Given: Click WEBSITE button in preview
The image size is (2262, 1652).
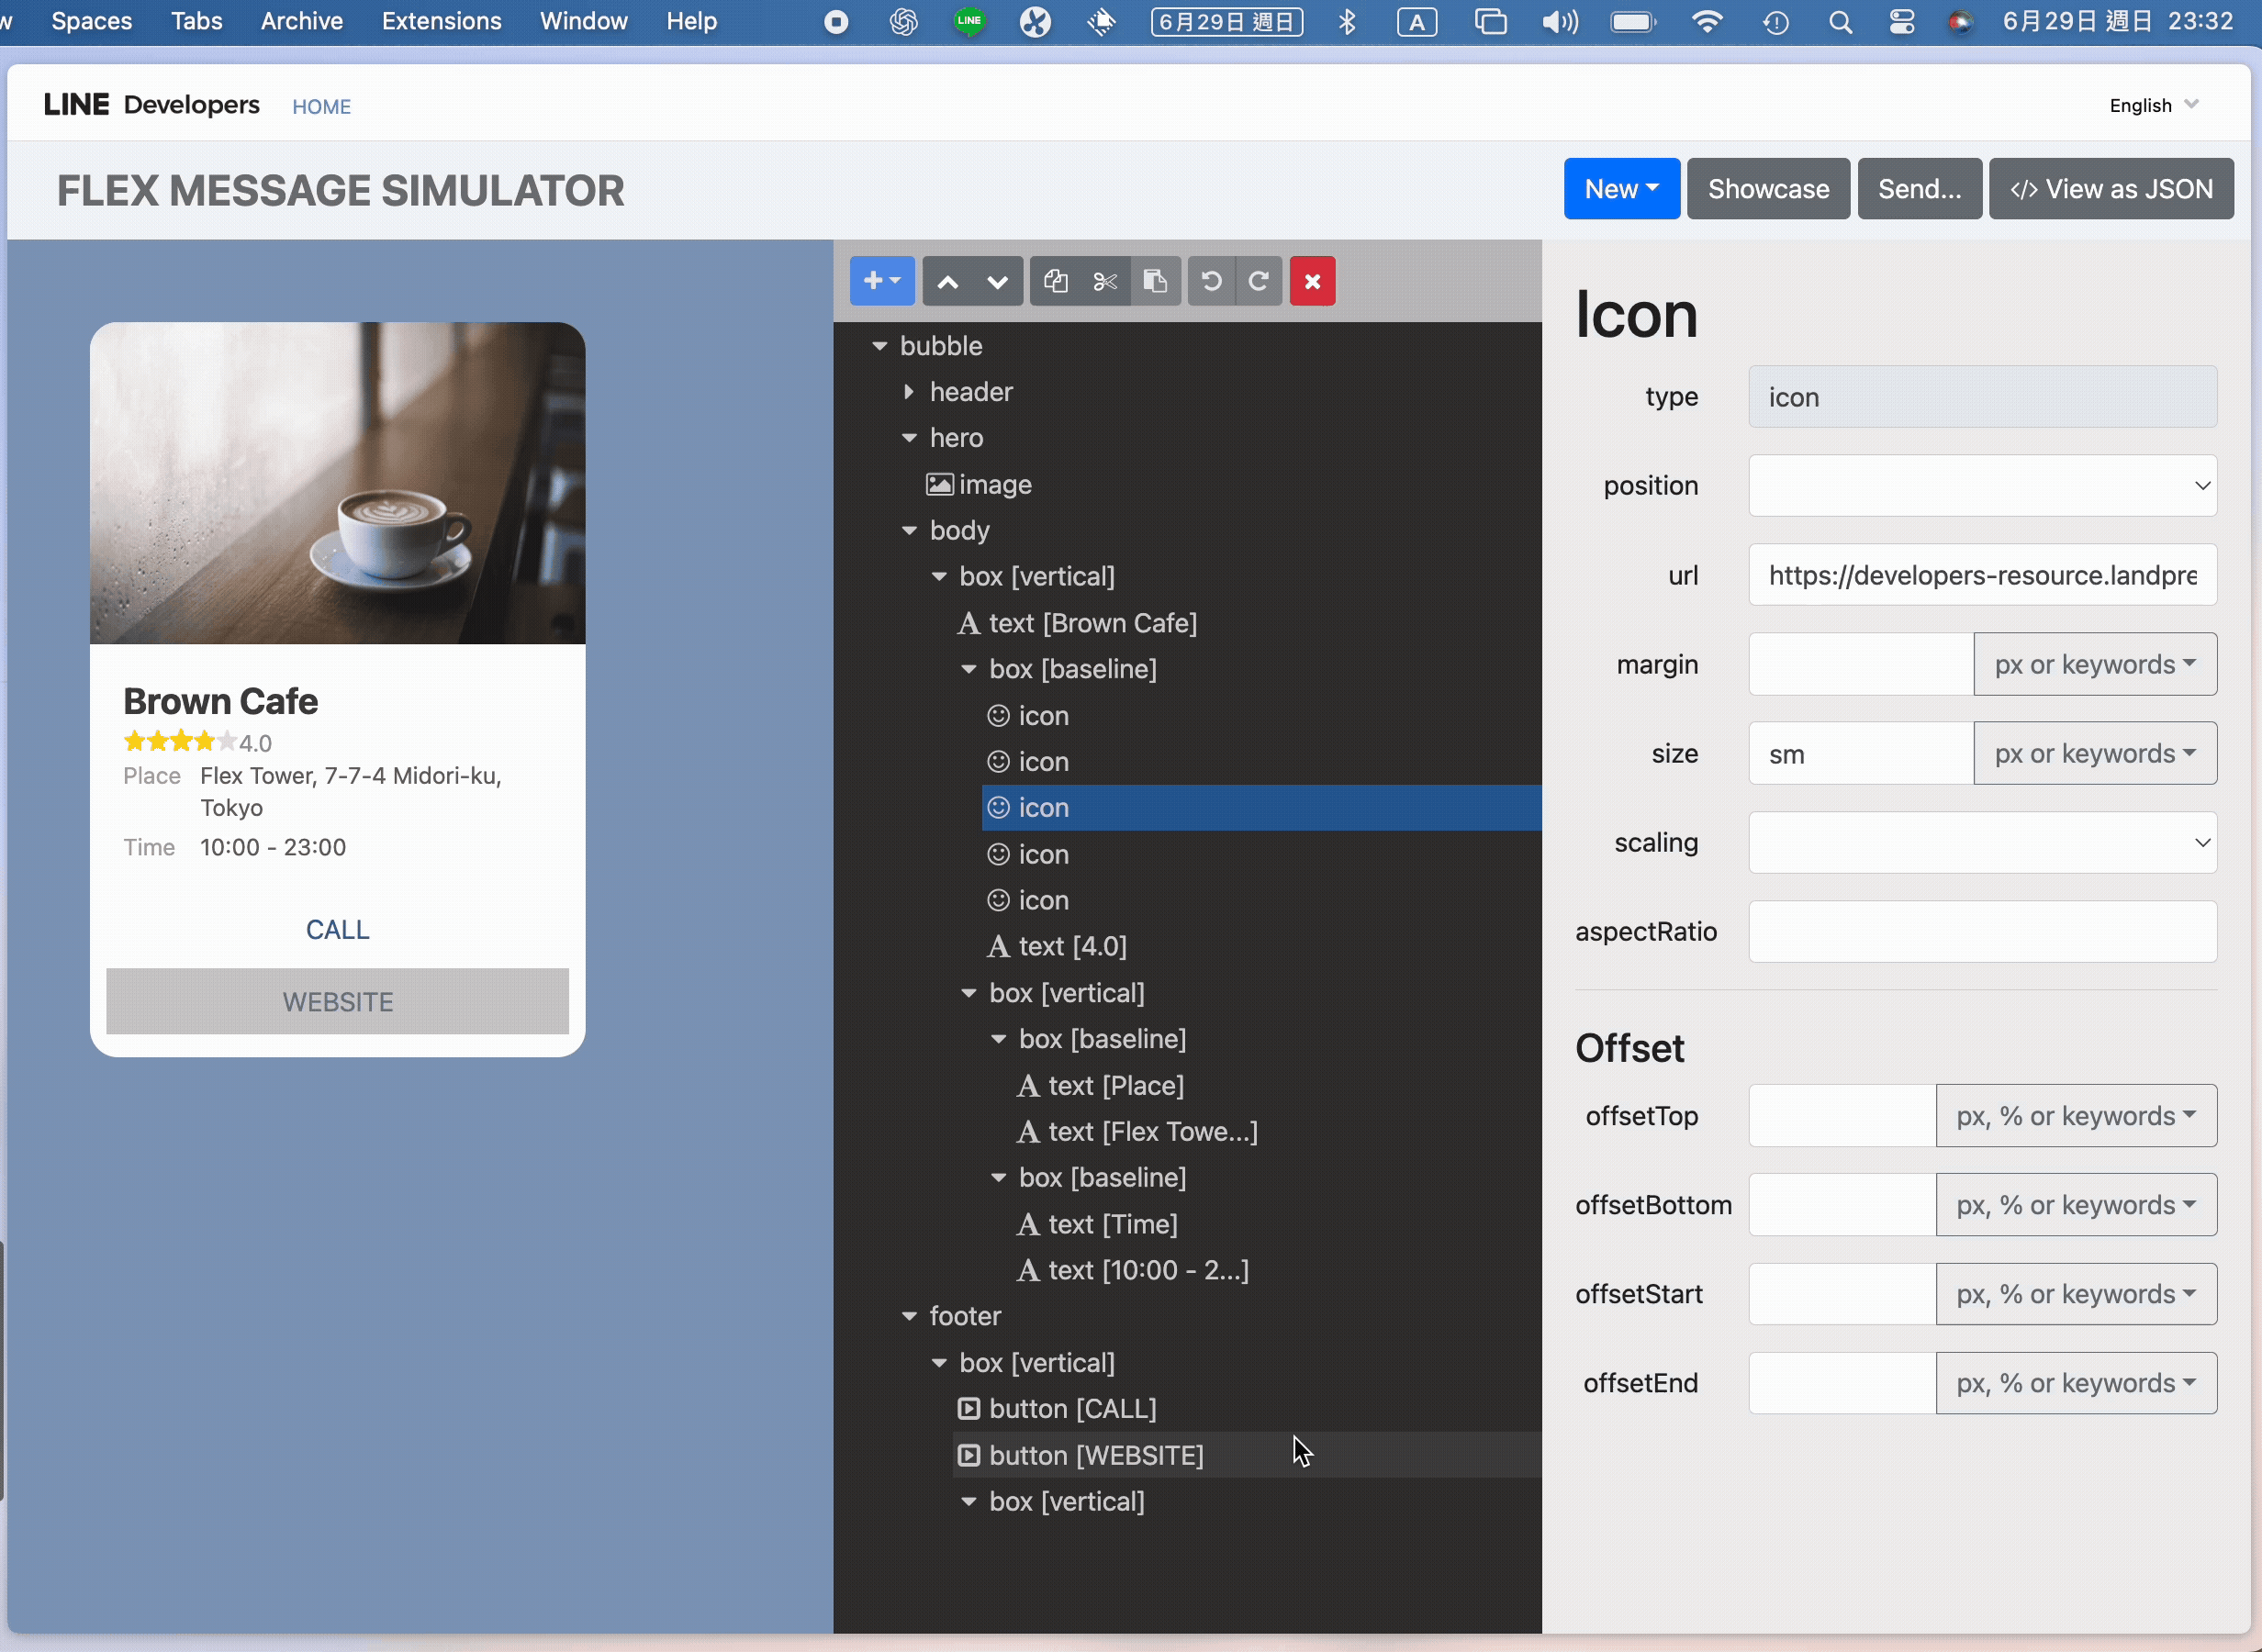Looking at the screenshot, I should click(x=337, y=1002).
